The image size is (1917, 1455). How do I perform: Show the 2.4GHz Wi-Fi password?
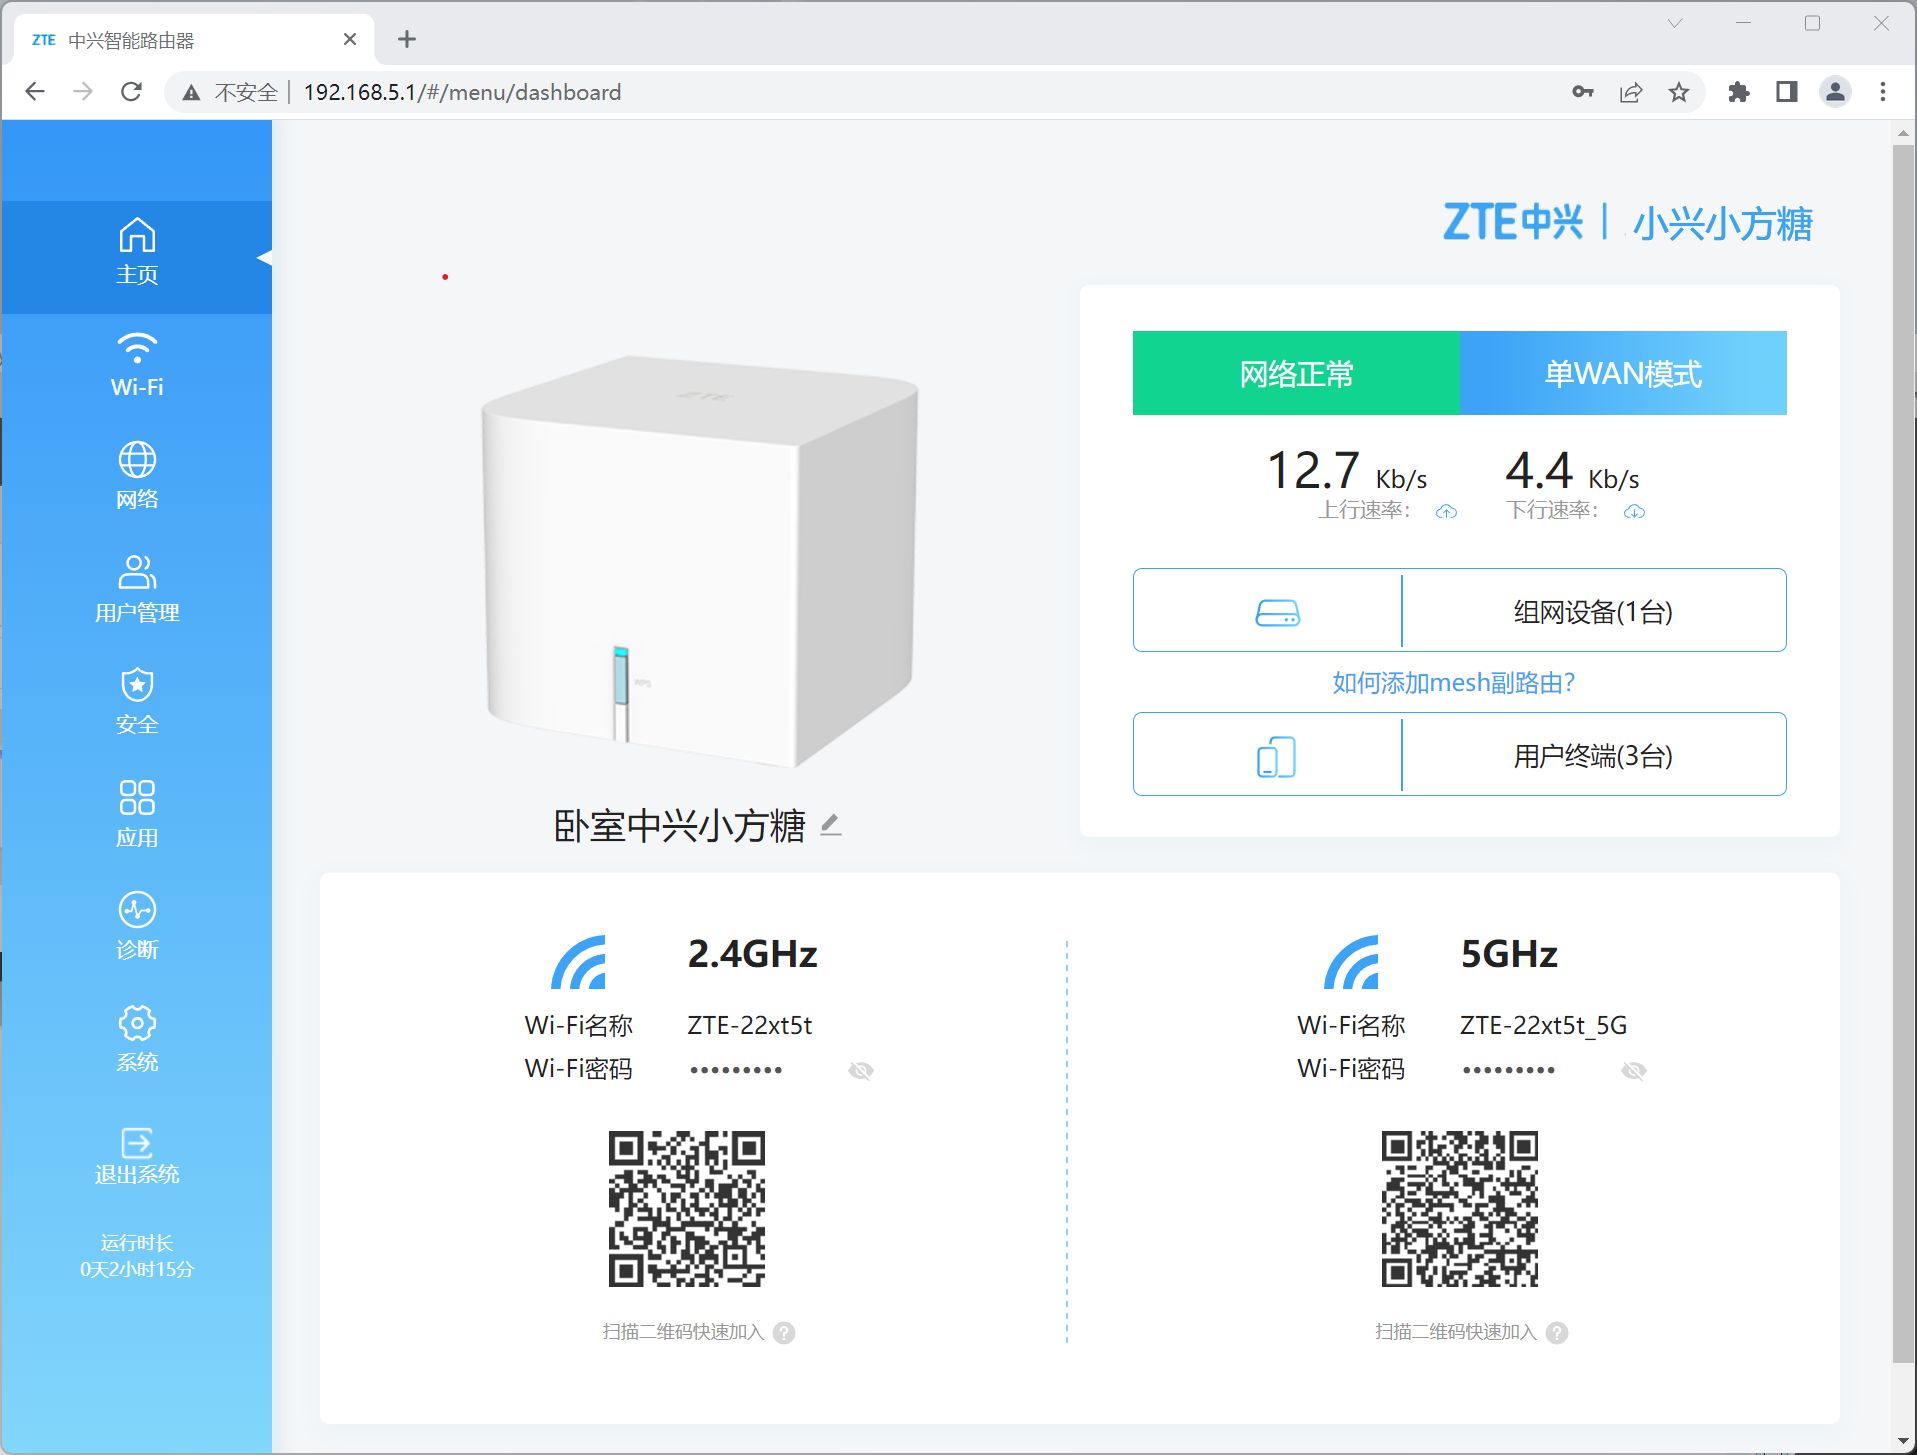(x=860, y=1071)
